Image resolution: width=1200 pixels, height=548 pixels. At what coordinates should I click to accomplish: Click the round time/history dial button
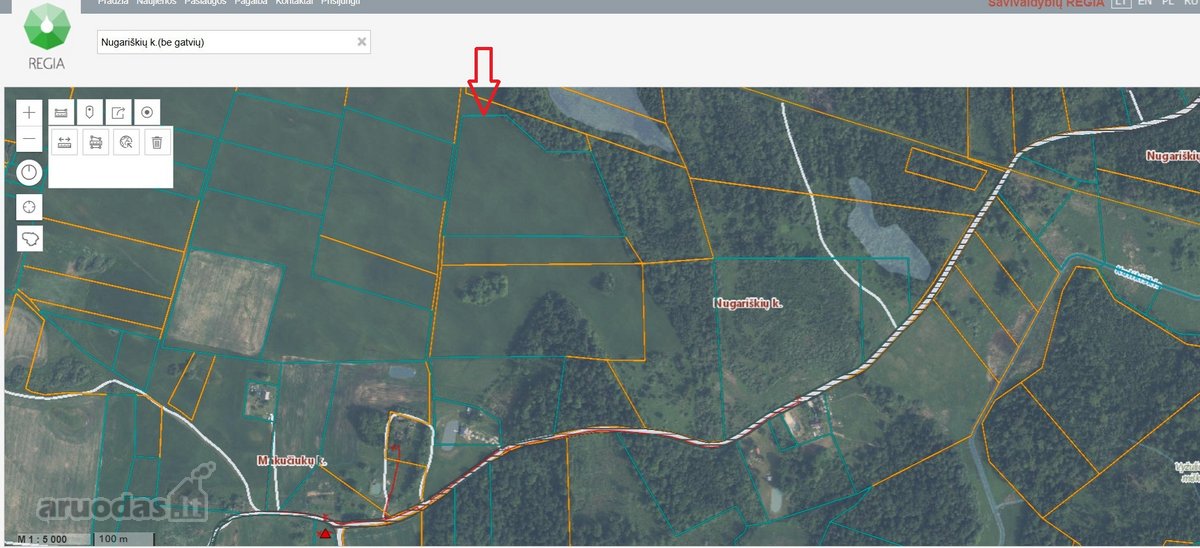click(29, 172)
